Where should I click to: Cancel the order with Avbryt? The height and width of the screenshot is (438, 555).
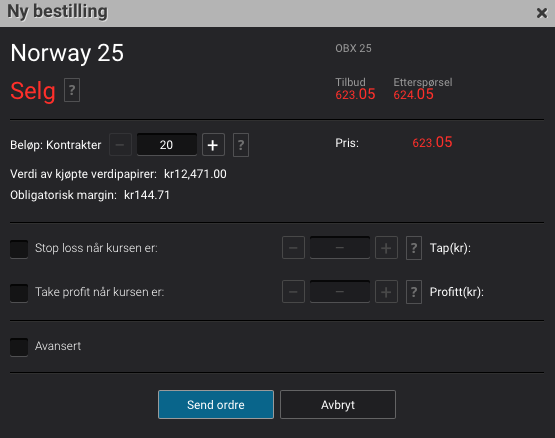pyautogui.click(x=338, y=404)
